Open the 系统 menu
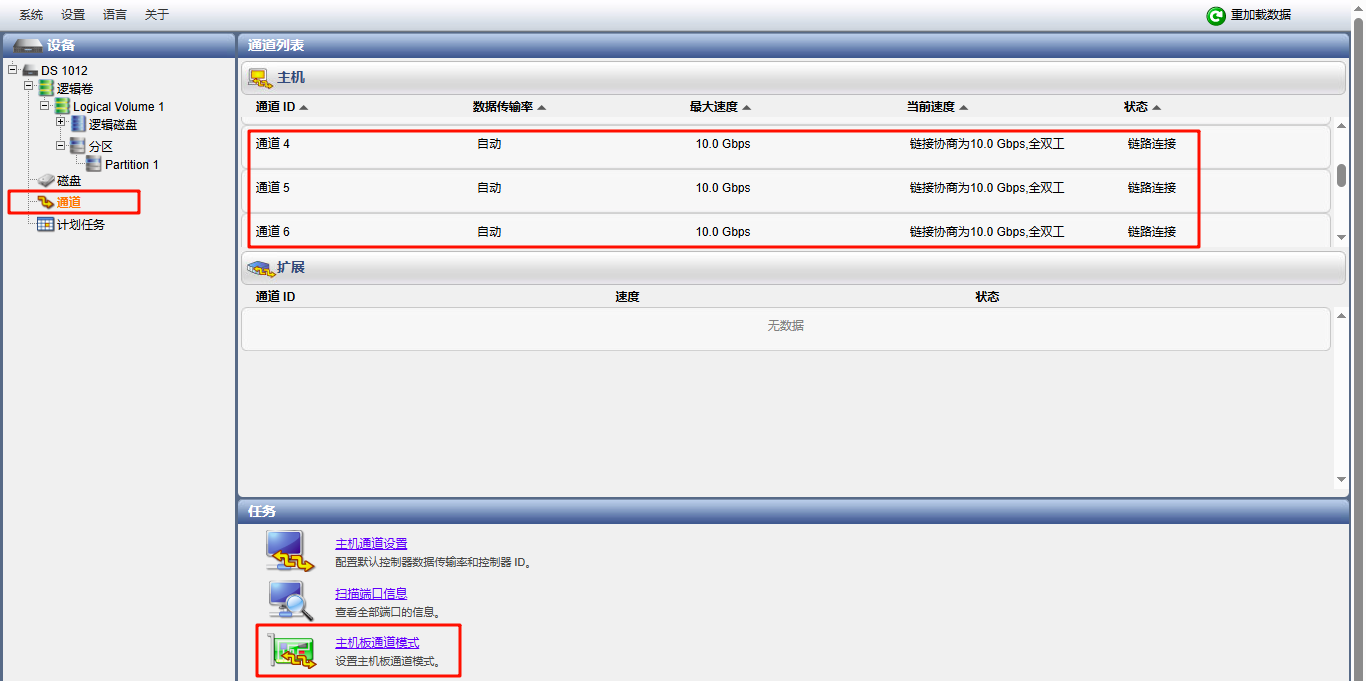Viewport: 1366px width, 681px height. [x=31, y=15]
